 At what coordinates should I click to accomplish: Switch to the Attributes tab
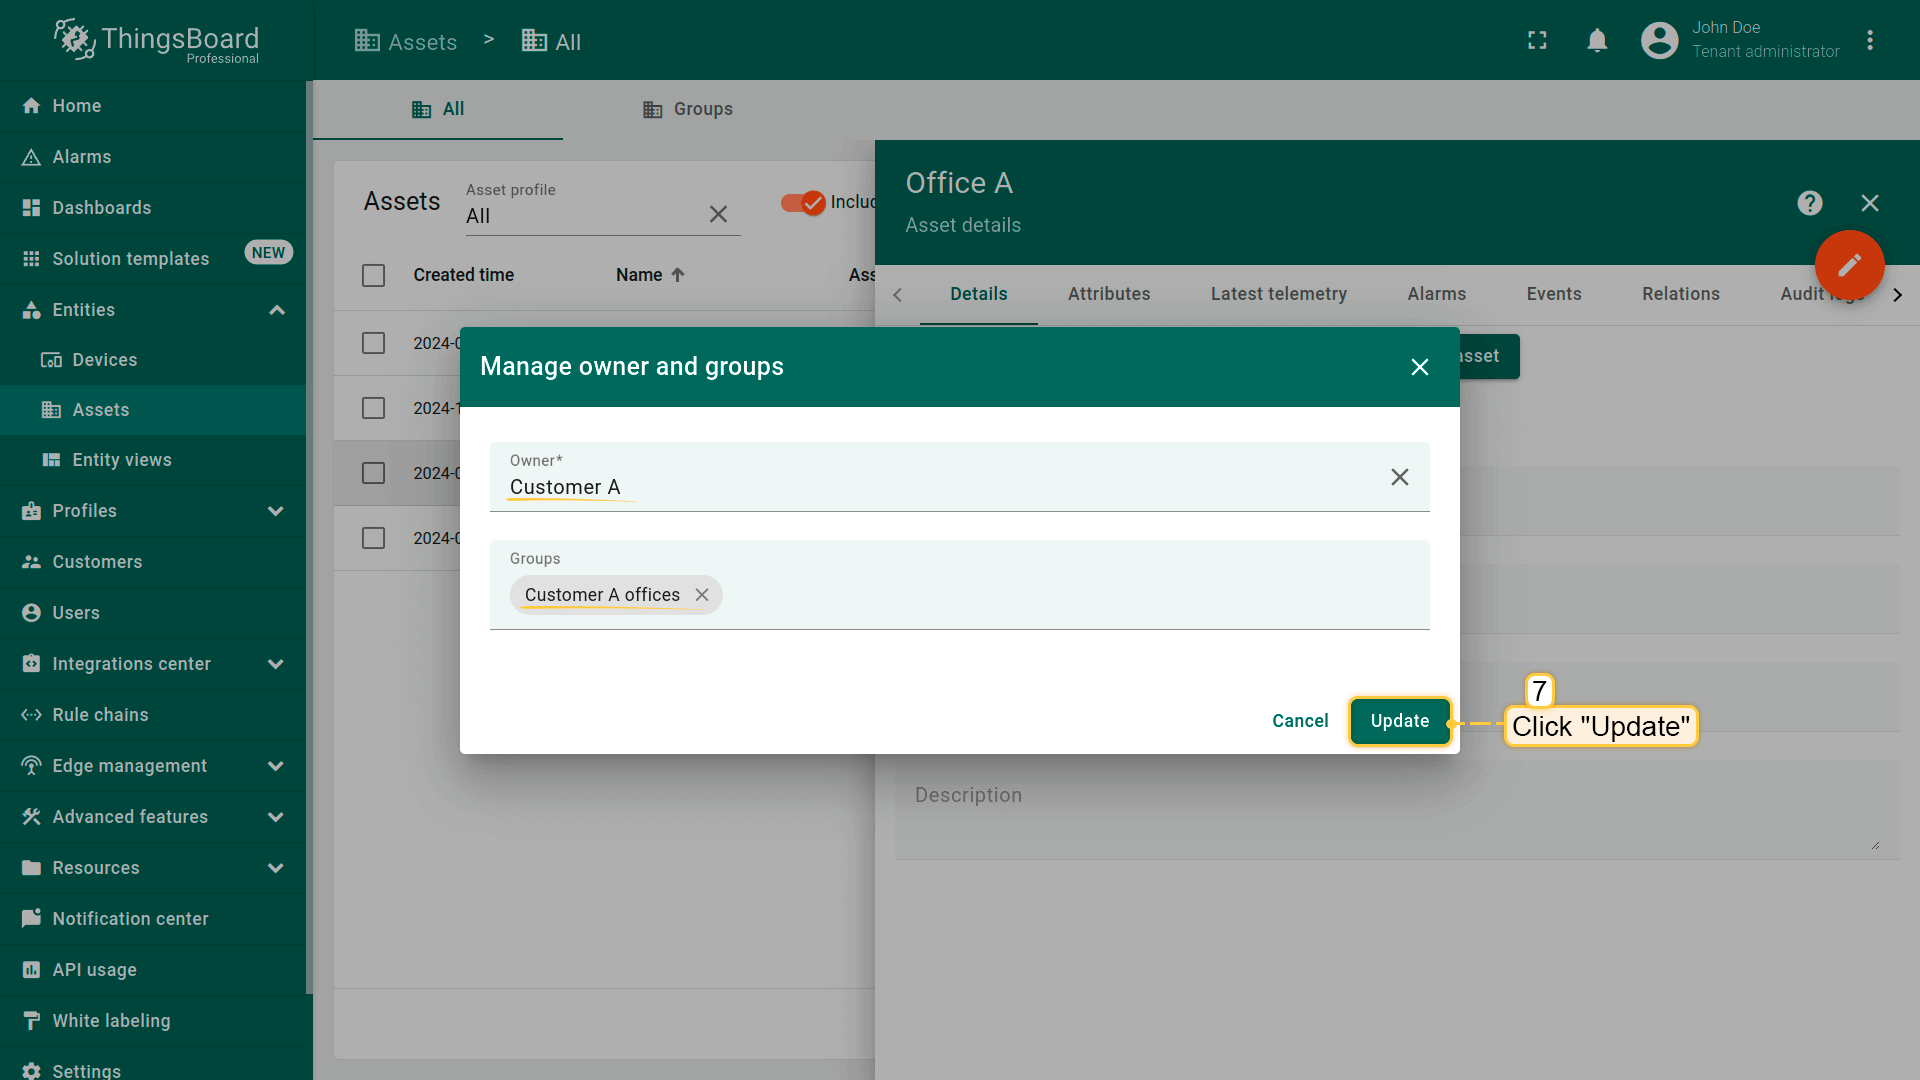(x=1108, y=294)
